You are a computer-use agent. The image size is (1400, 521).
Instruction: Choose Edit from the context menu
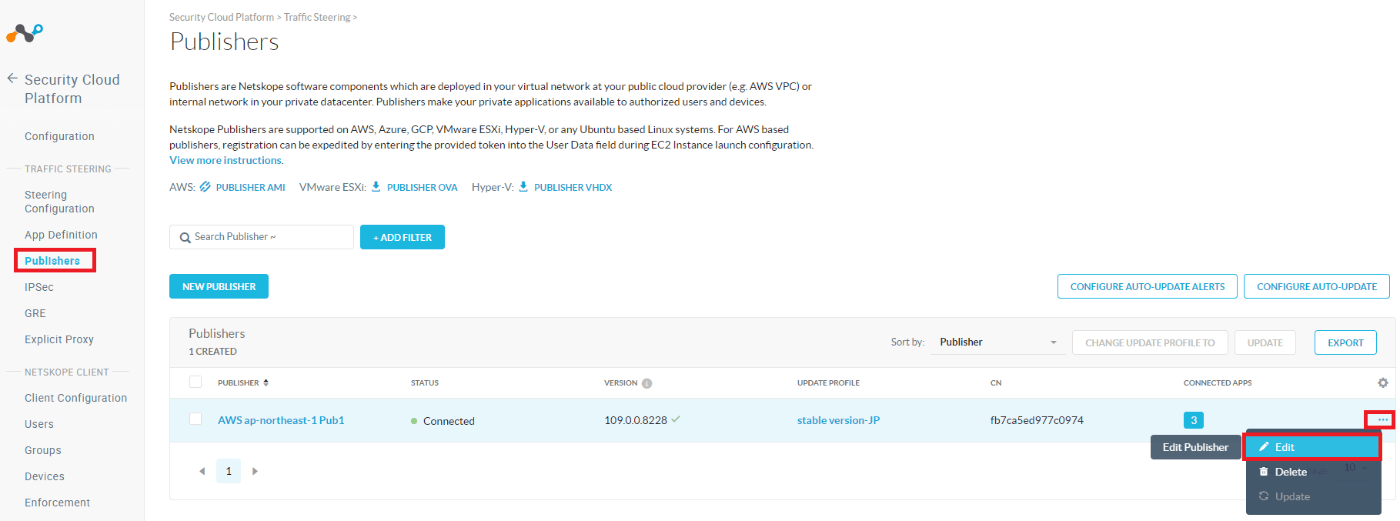click(1313, 447)
